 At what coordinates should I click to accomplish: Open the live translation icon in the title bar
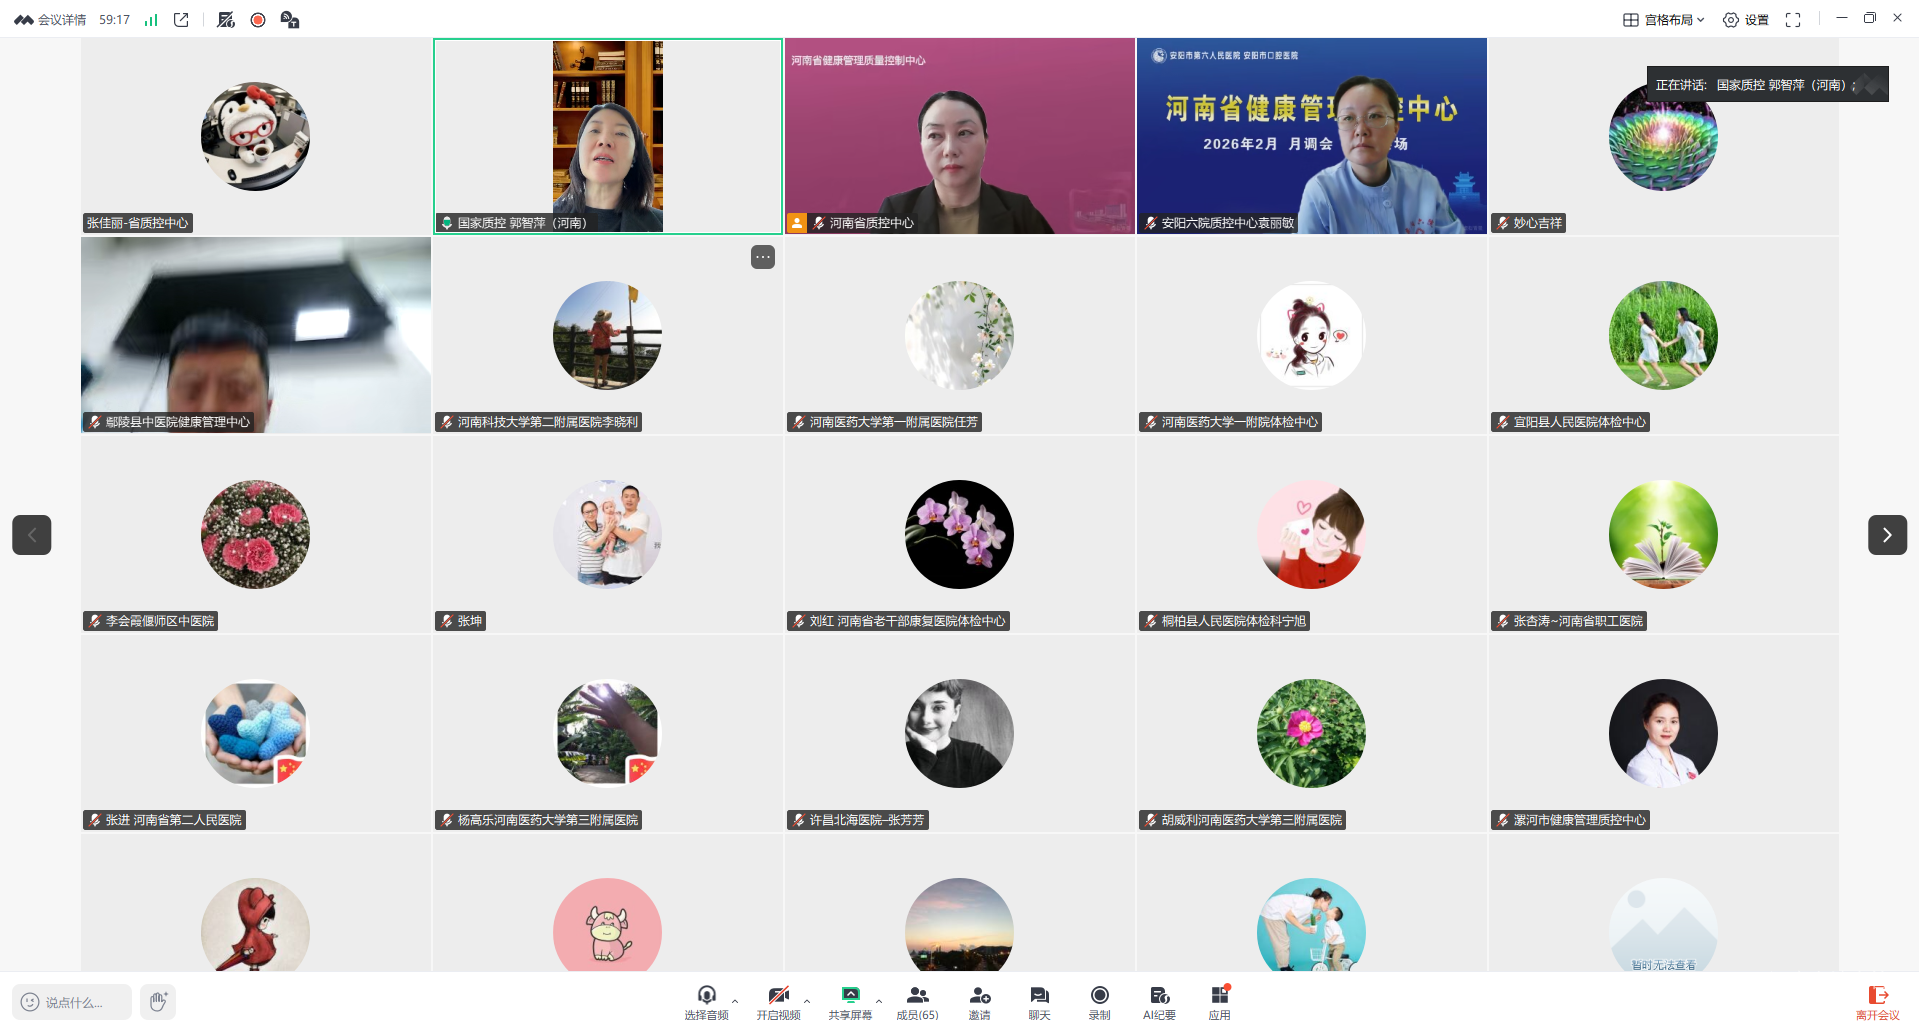click(290, 19)
